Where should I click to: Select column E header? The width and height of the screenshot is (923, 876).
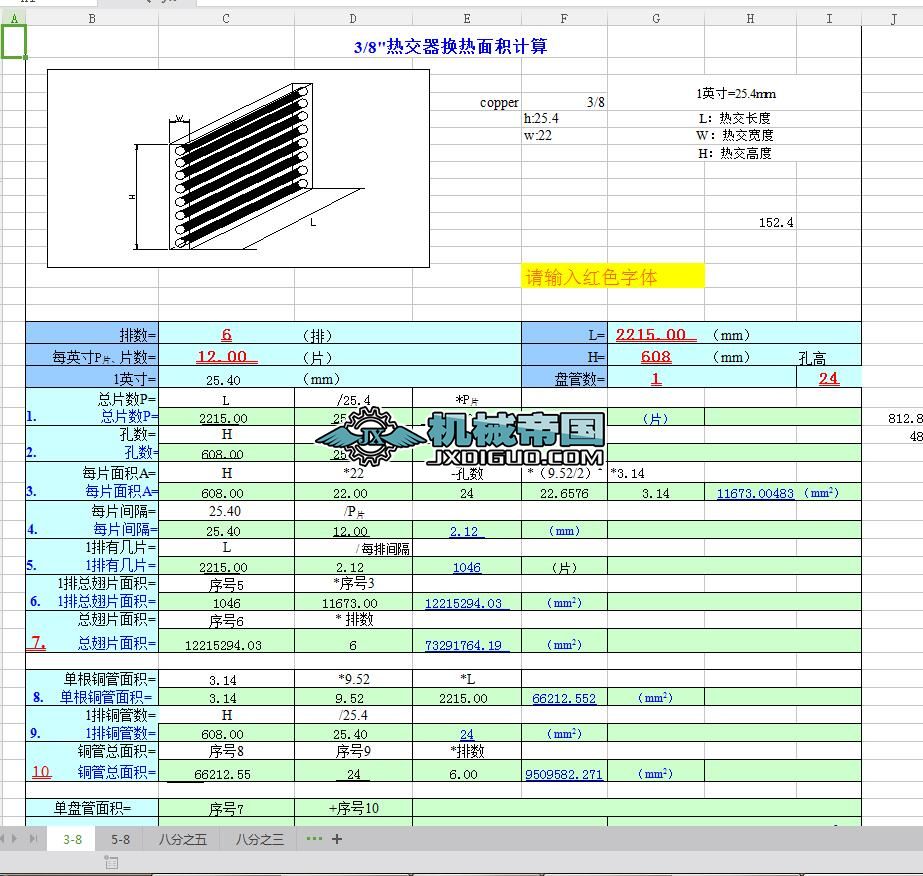pyautogui.click(x=467, y=19)
